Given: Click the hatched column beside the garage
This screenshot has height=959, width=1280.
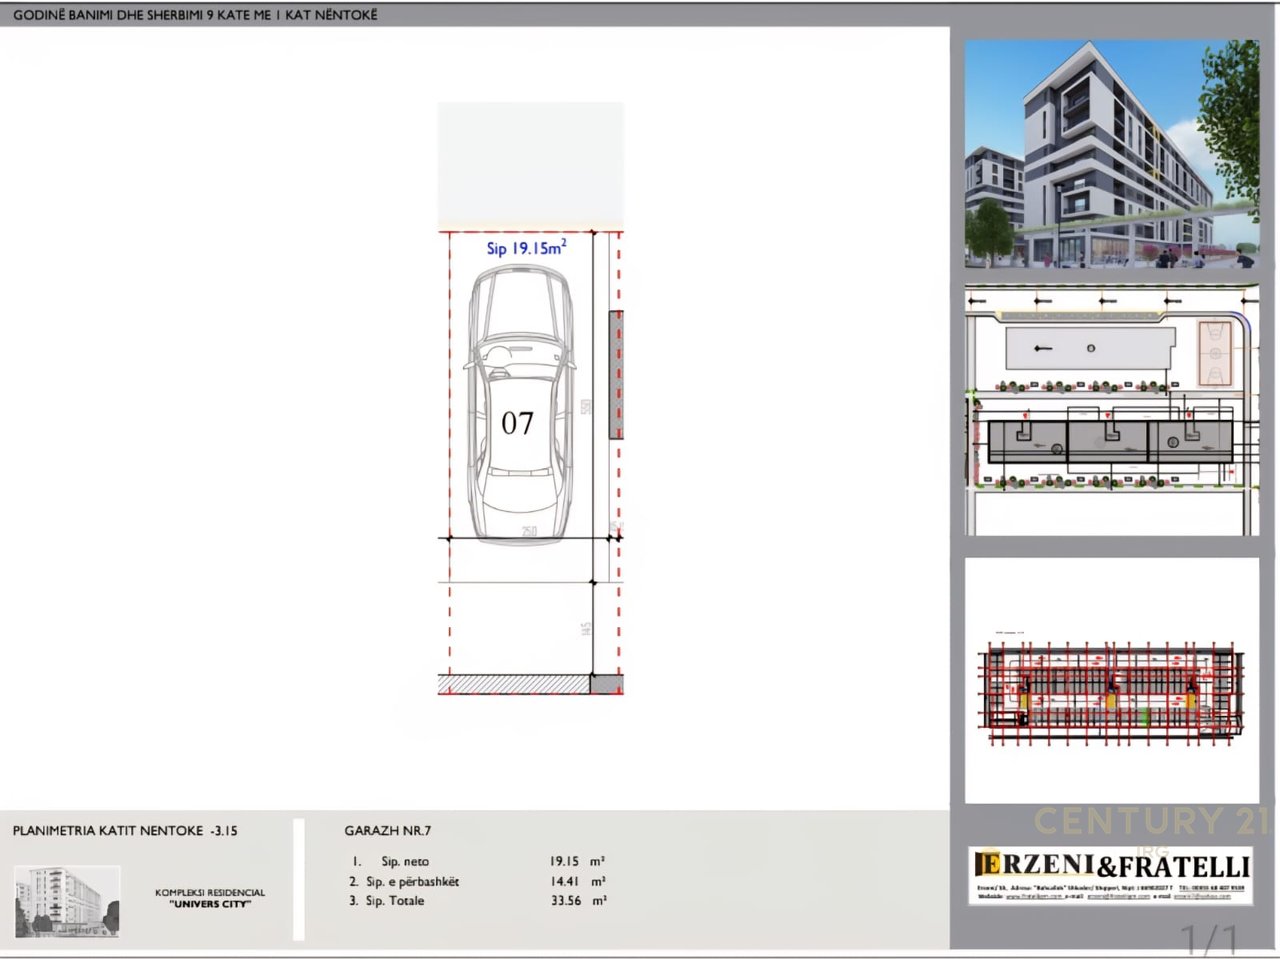Looking at the screenshot, I should click(616, 374).
